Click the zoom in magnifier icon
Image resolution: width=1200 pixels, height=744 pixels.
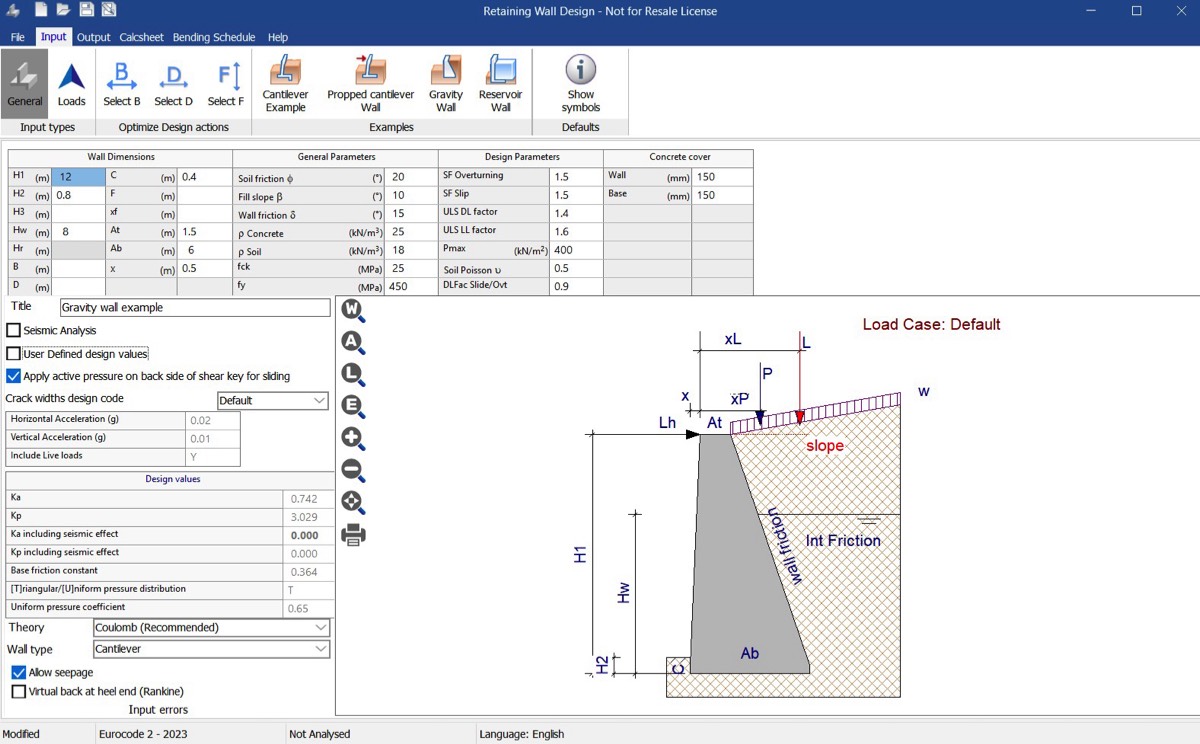[353, 439]
